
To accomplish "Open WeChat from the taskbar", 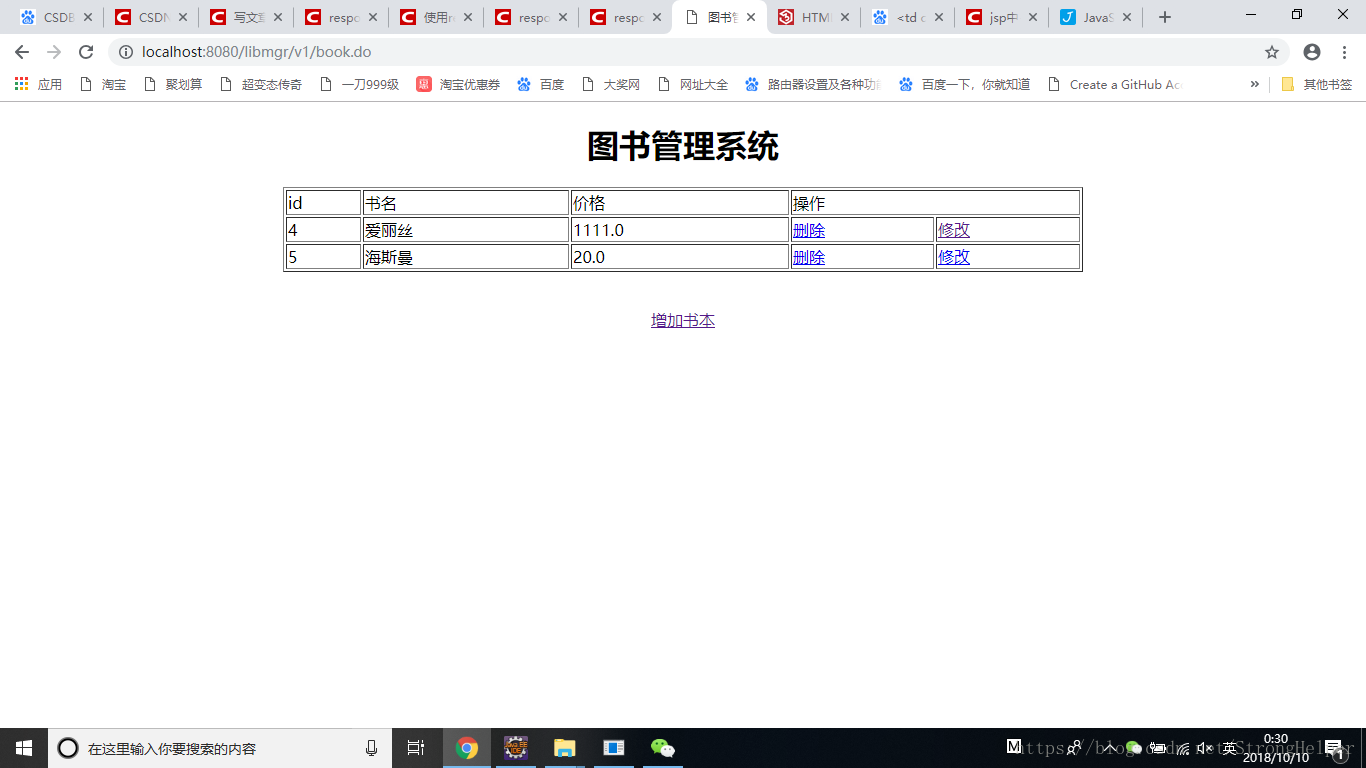I will [x=663, y=748].
